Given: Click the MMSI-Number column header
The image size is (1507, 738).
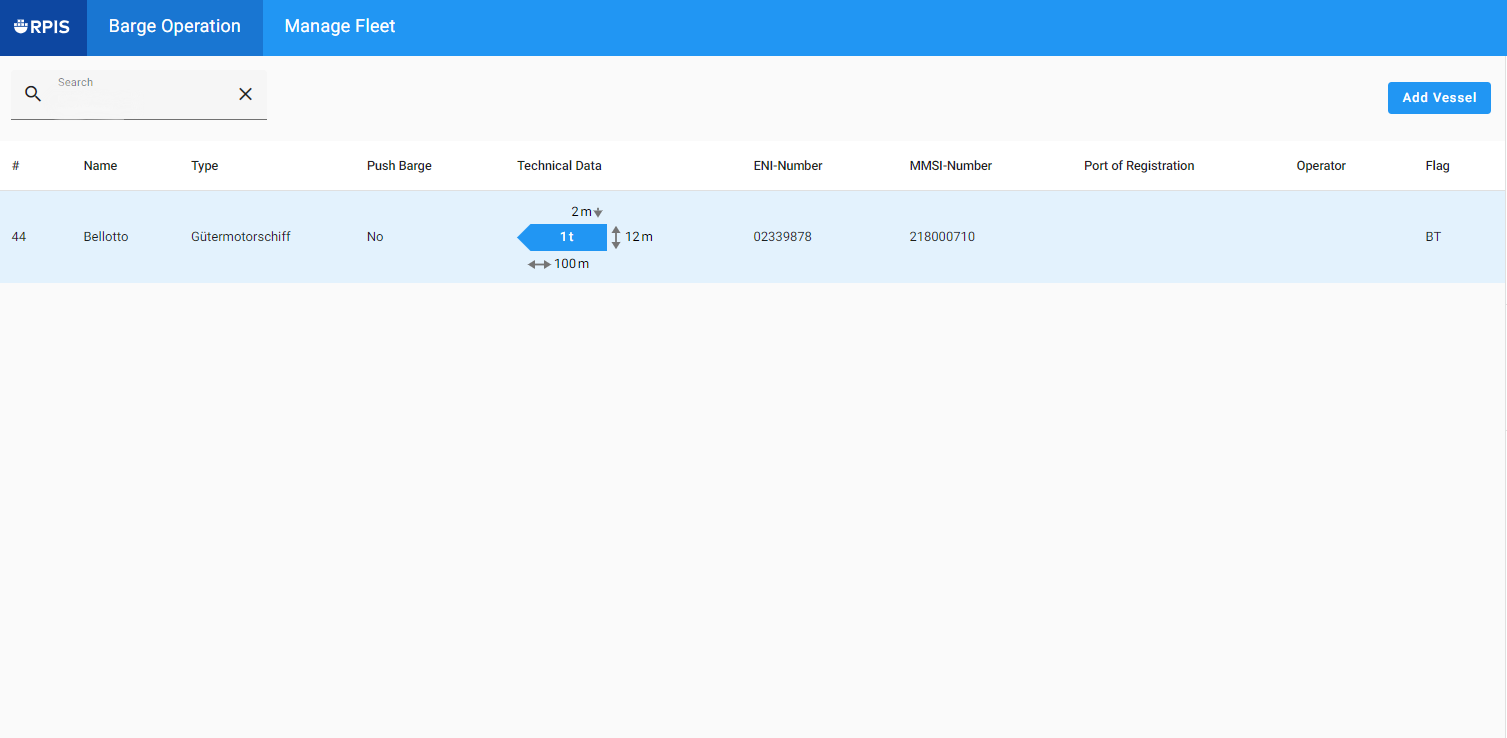Looking at the screenshot, I should pos(950,166).
